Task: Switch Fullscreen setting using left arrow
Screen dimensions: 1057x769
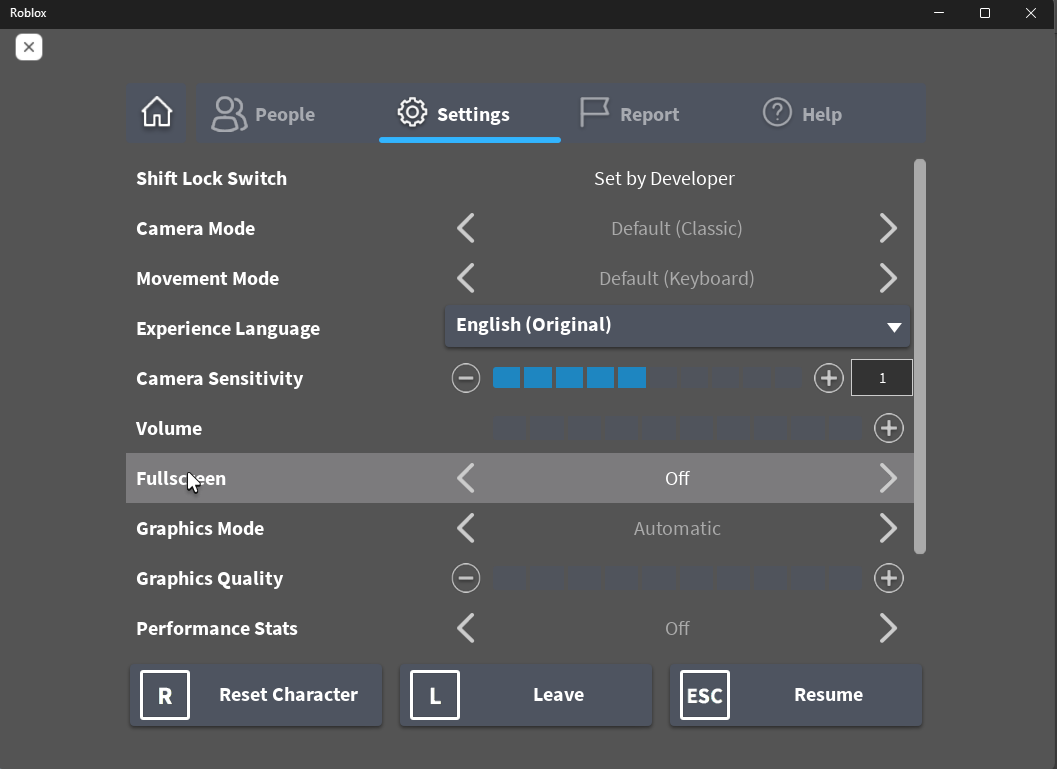Action: coord(466,478)
